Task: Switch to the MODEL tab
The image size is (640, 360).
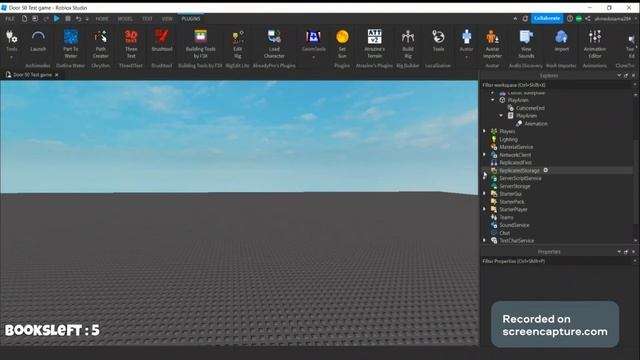Action: 125,19
